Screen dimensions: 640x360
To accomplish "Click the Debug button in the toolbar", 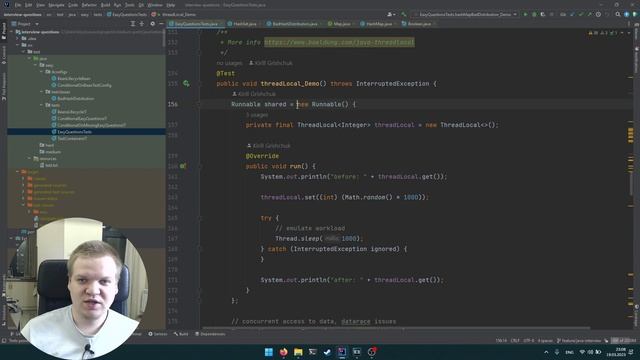I will [534, 14].
